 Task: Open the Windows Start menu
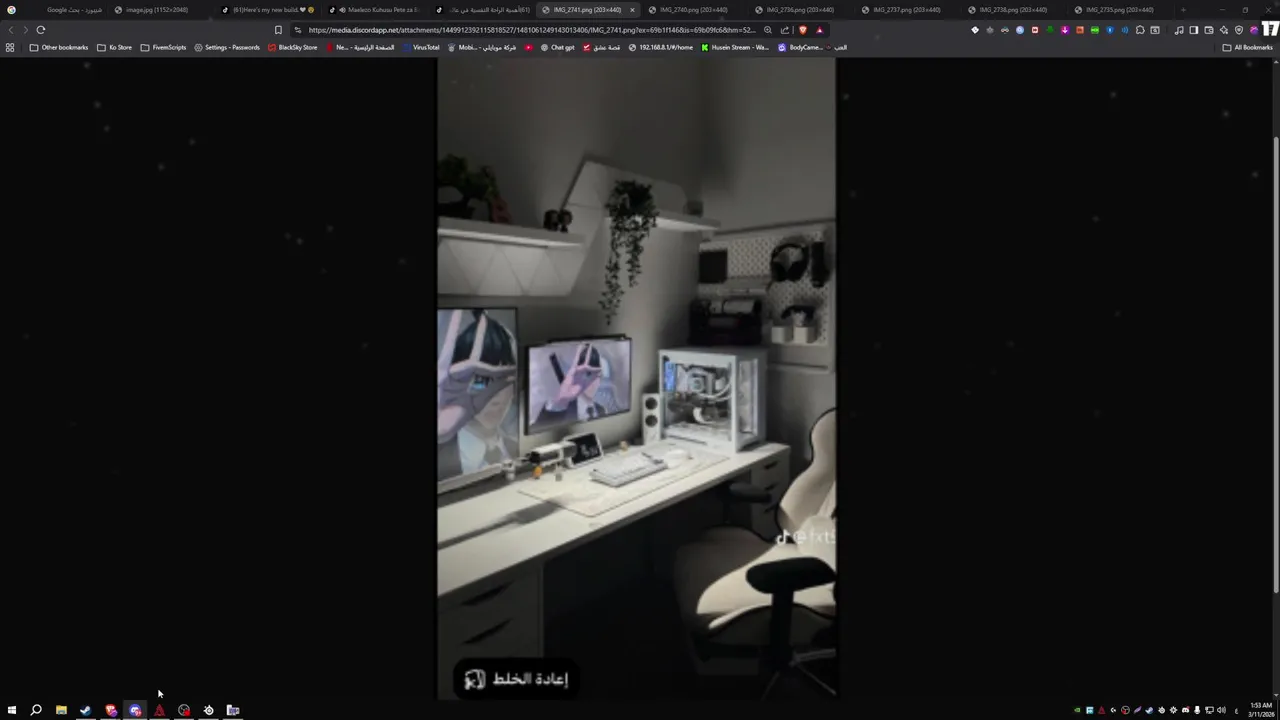(x=12, y=710)
